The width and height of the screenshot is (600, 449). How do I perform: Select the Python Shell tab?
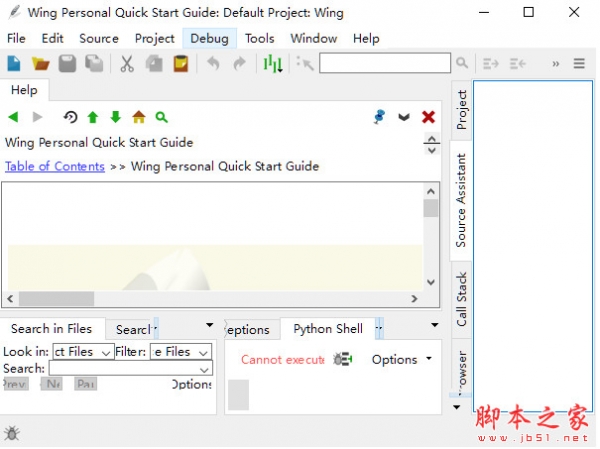[328, 329]
